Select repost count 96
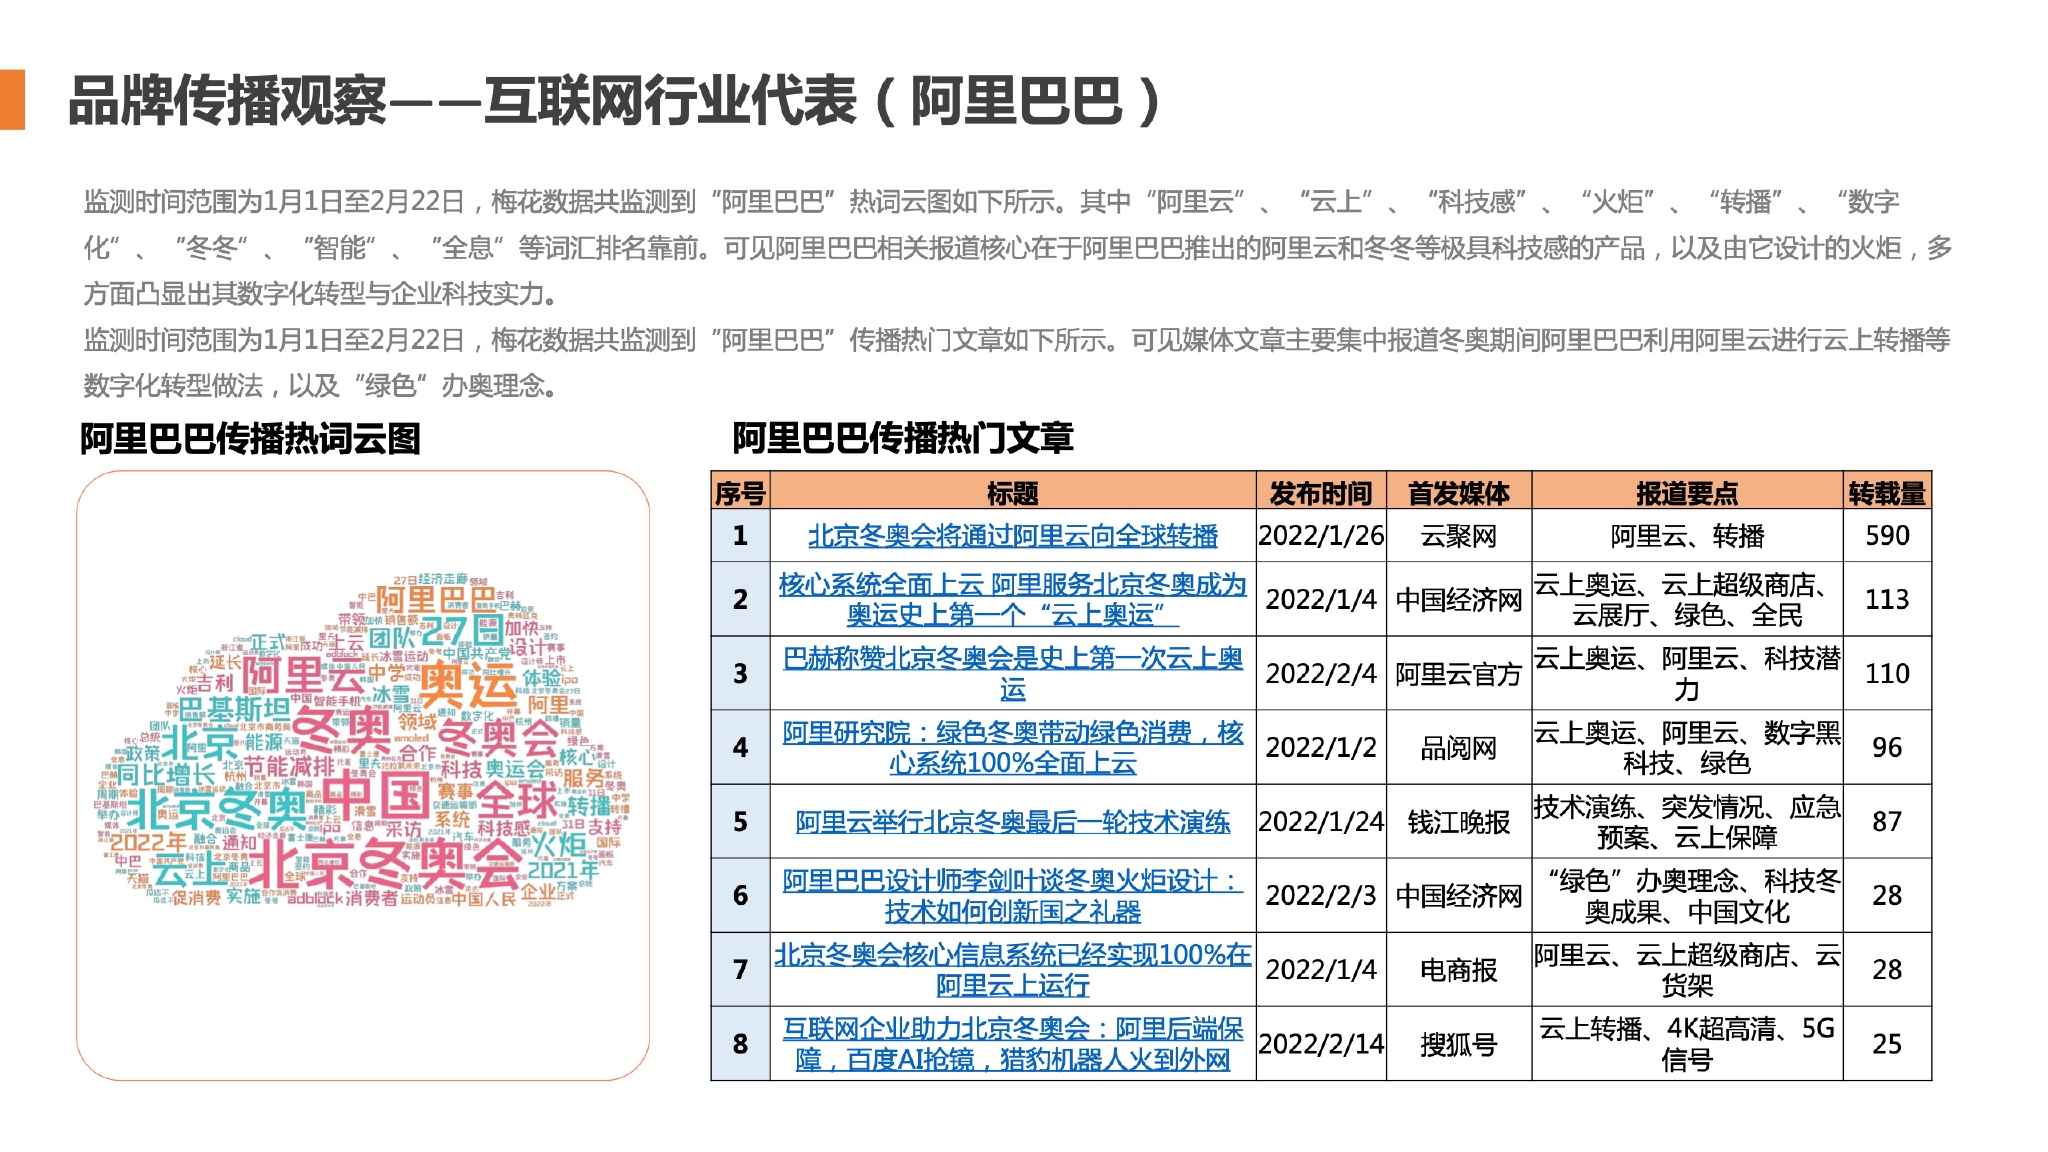Image resolution: width=2048 pixels, height=1152 pixels. [1887, 747]
